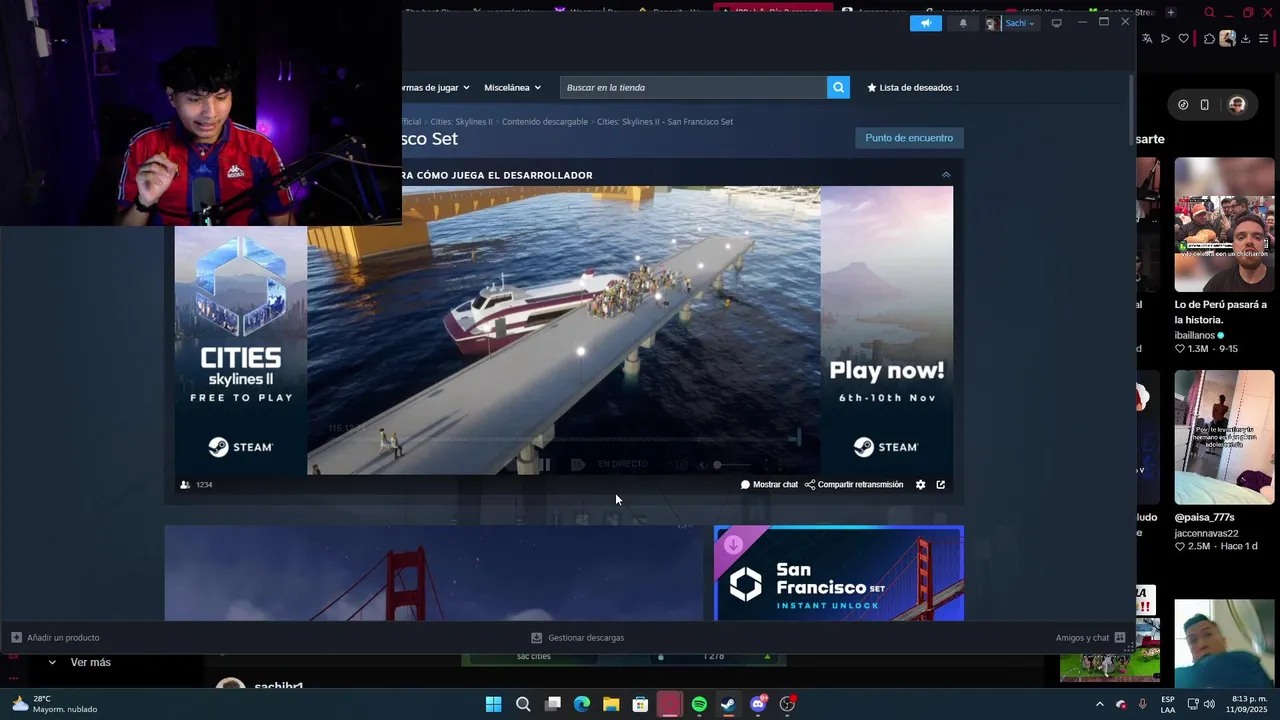
Task: Click the broadcast viewers count icon
Action: (x=185, y=485)
